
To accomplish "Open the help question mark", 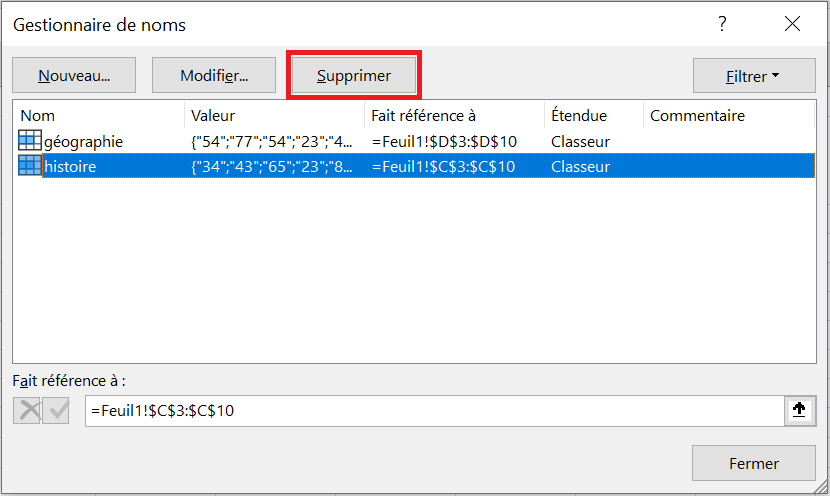I will pyautogui.click(x=722, y=24).
